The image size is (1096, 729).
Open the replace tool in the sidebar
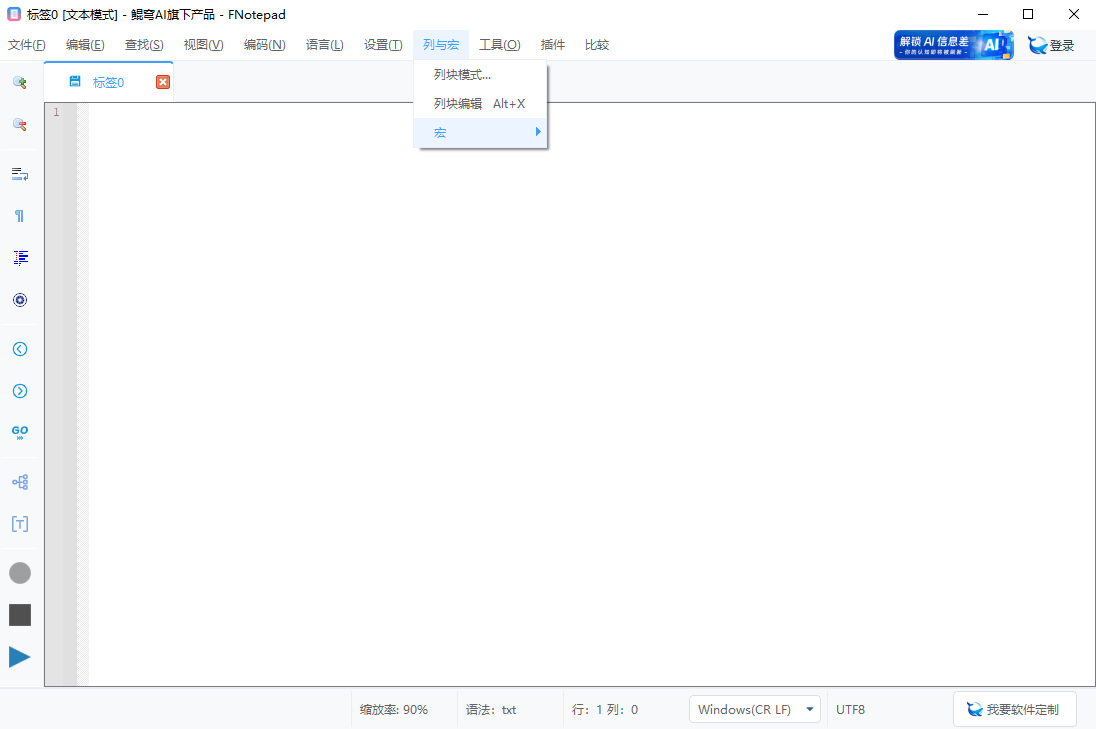19,124
